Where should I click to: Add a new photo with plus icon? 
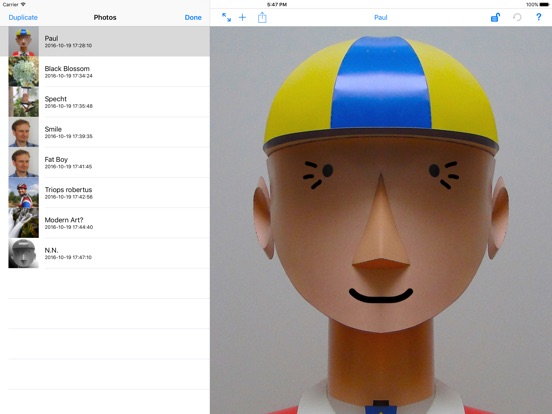click(x=242, y=17)
